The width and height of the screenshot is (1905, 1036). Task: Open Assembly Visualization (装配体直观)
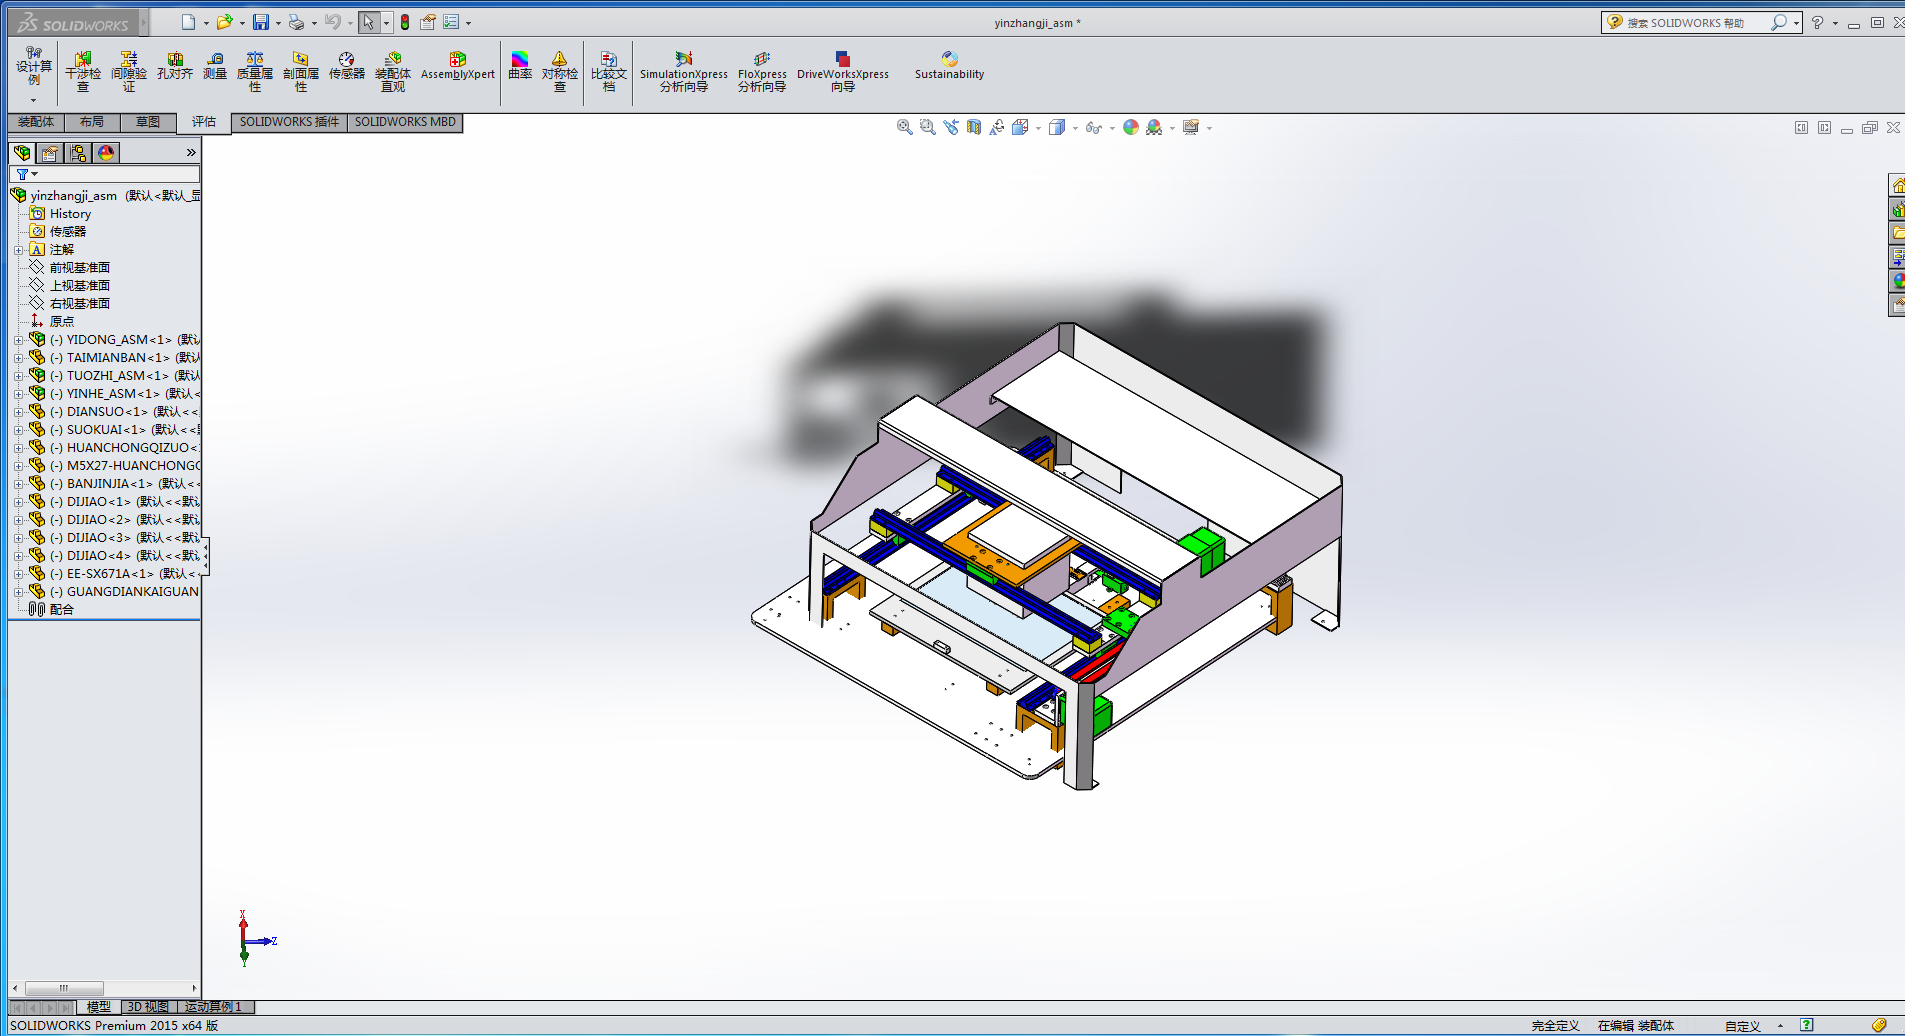point(393,72)
